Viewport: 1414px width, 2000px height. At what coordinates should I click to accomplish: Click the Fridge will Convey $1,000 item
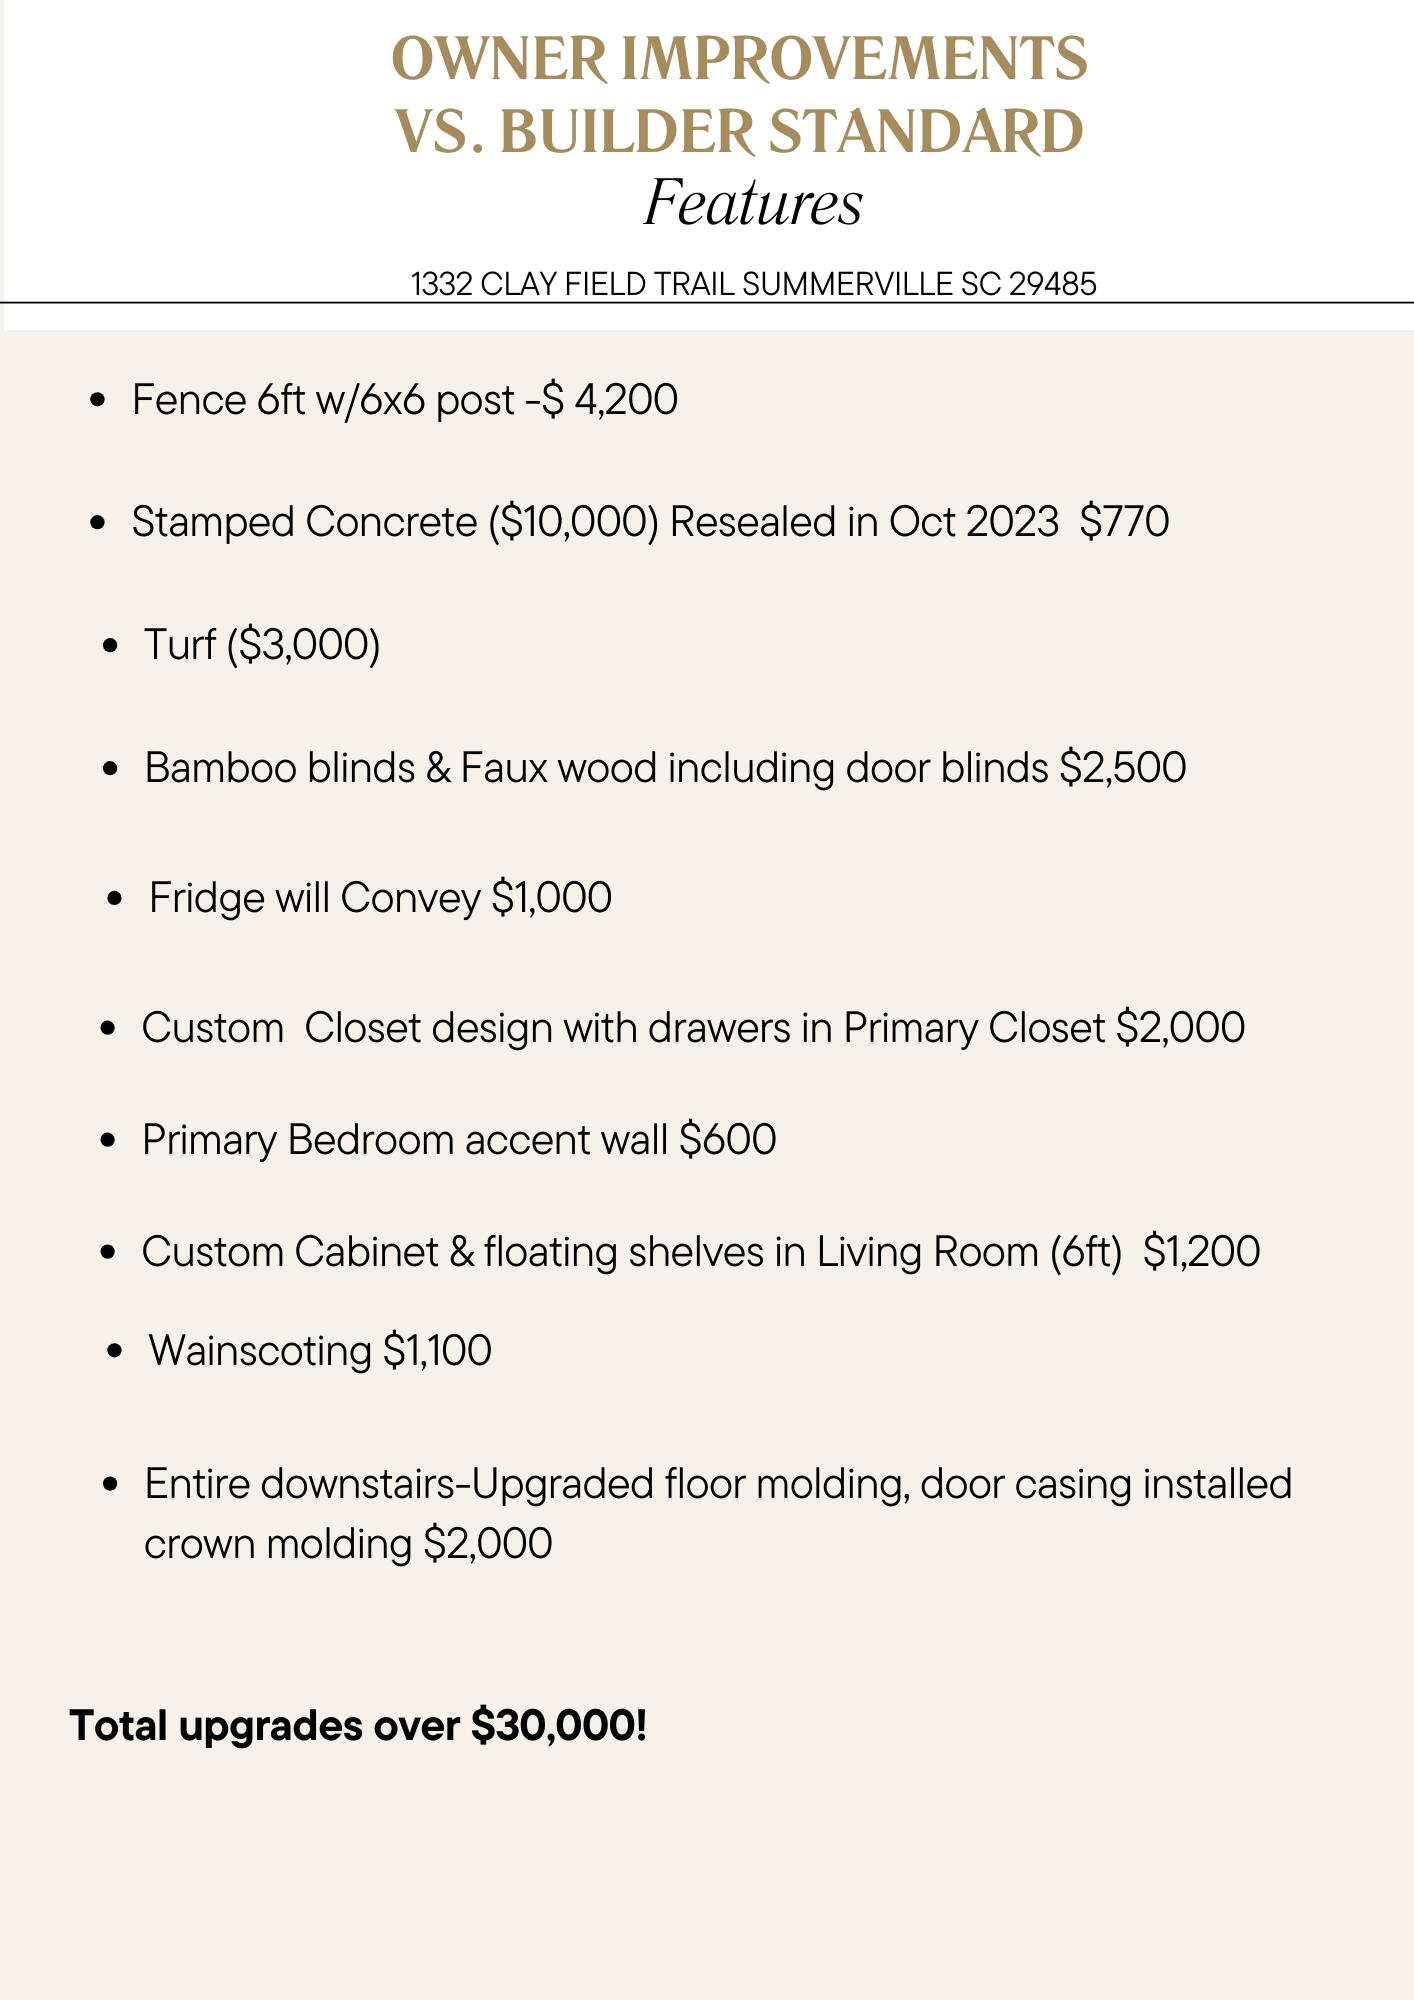[380, 898]
